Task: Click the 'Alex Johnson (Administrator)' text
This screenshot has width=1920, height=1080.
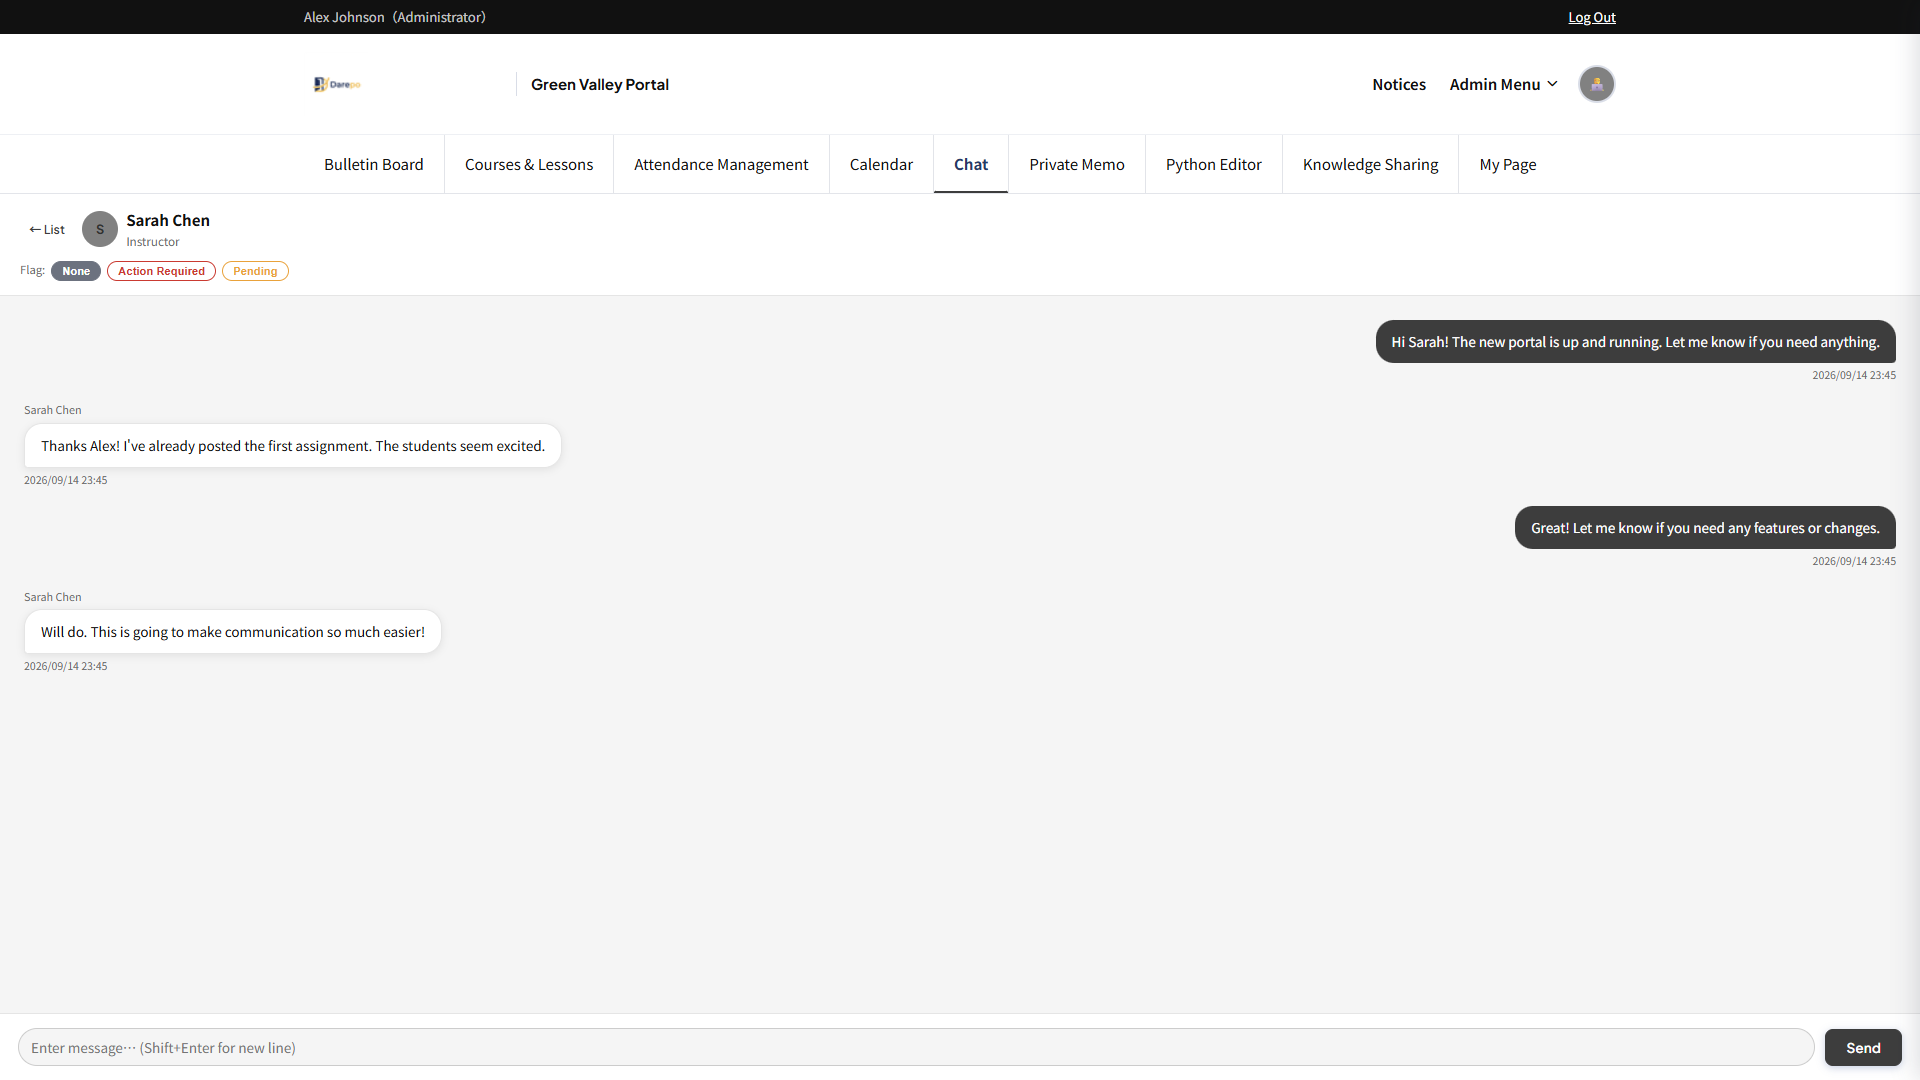Action: tap(395, 17)
